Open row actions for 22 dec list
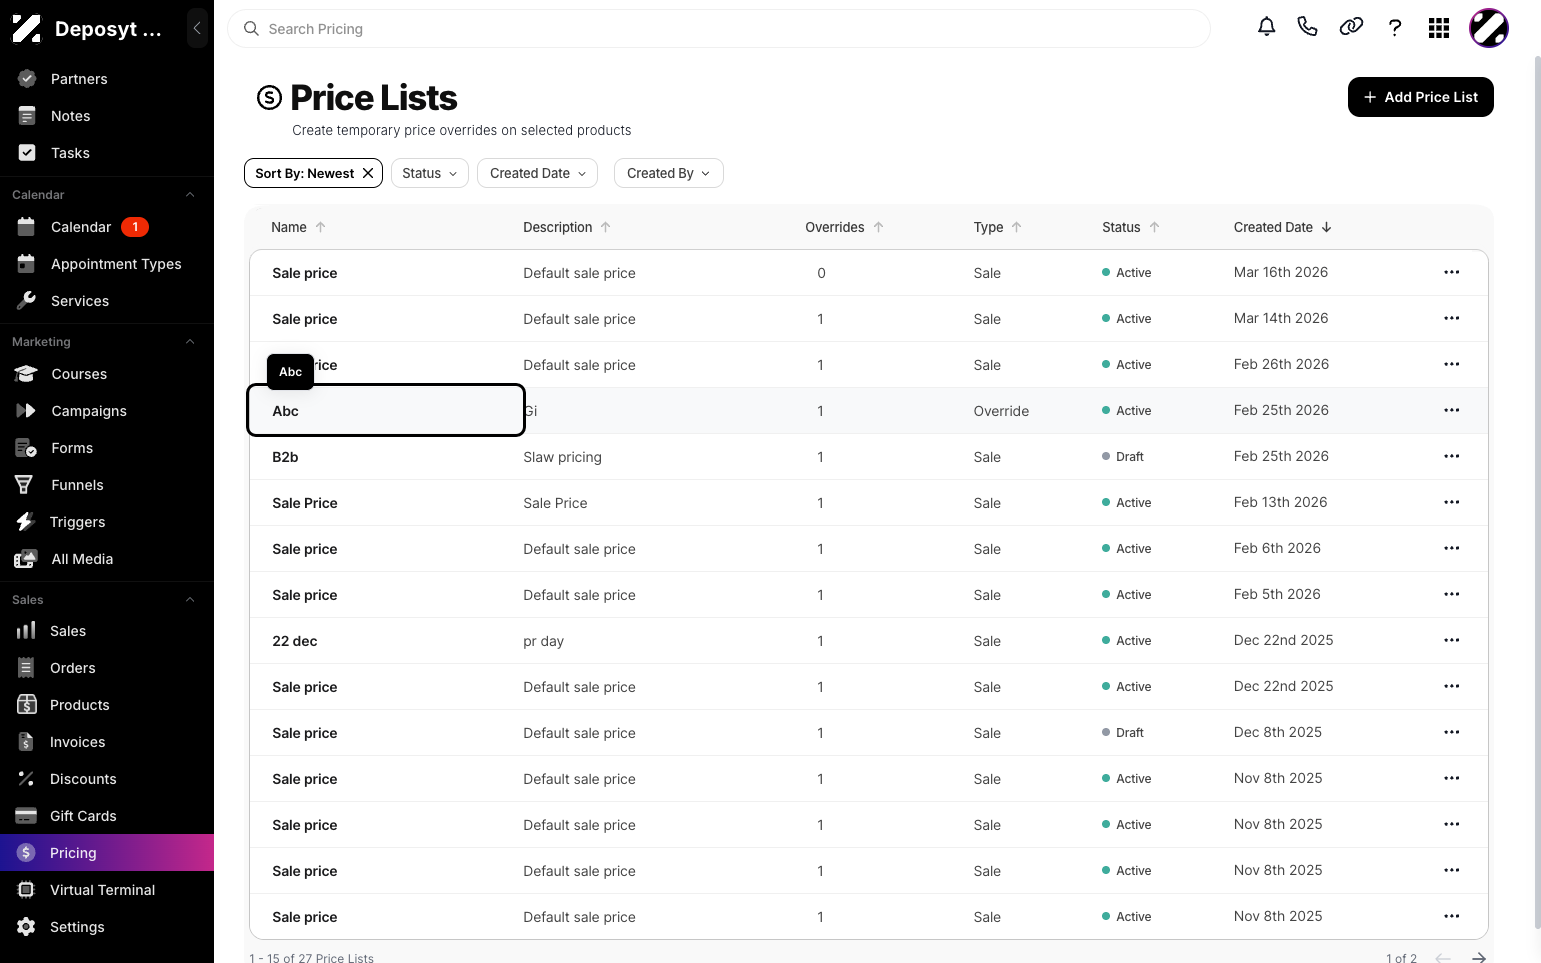Image resolution: width=1541 pixels, height=963 pixels. tap(1452, 640)
